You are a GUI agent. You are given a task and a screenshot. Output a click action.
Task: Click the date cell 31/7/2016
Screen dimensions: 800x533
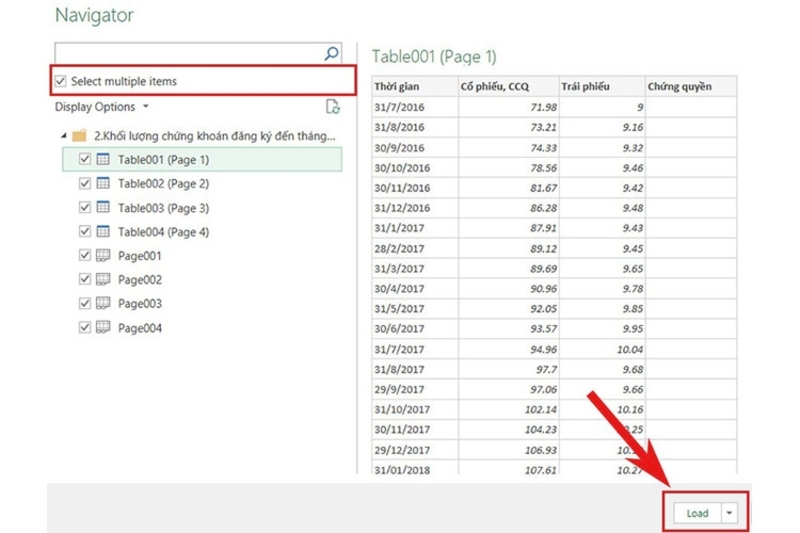415,107
